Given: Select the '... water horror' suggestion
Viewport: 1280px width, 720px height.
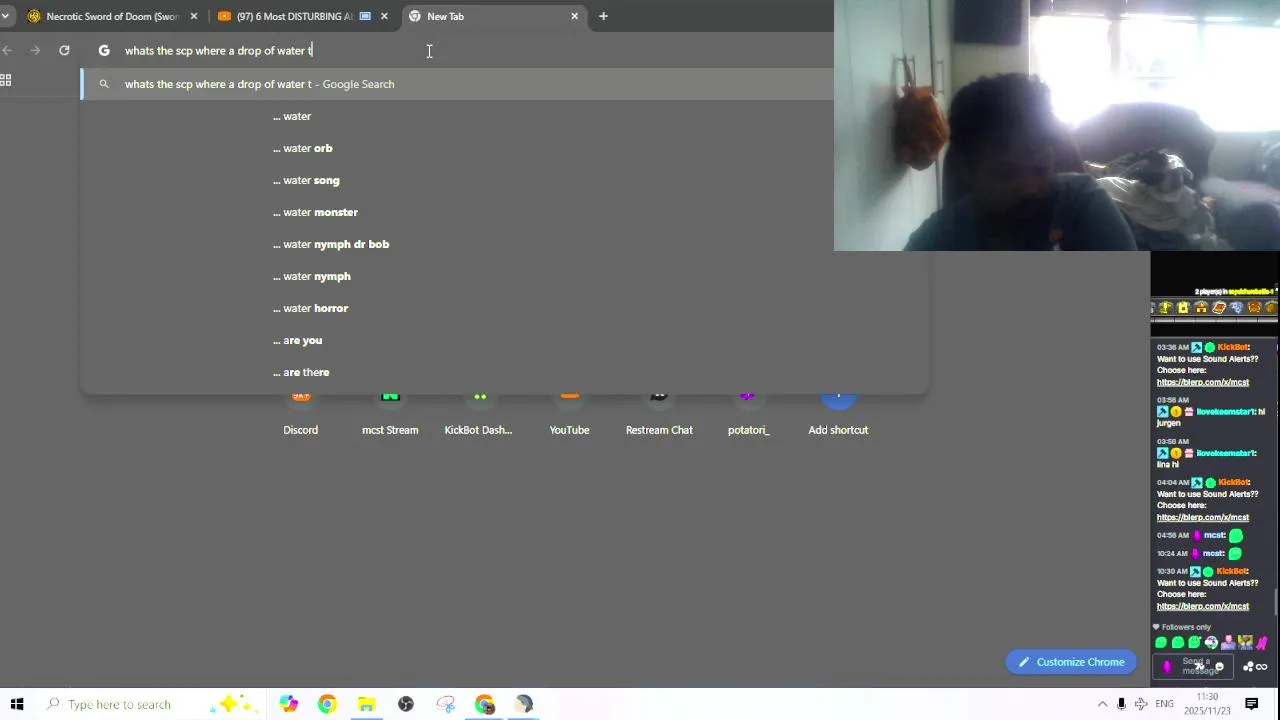Looking at the screenshot, I should tap(504, 308).
